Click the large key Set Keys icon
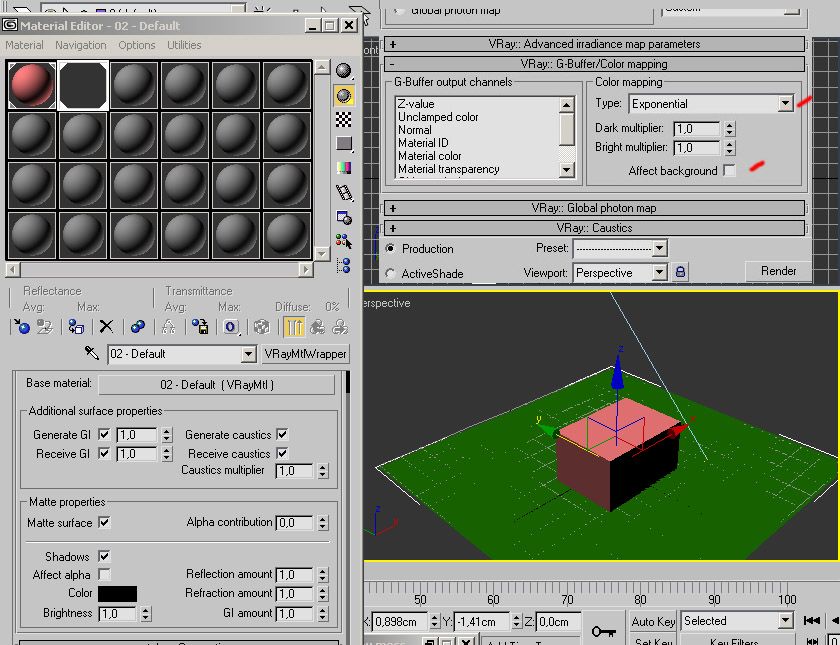 point(604,631)
